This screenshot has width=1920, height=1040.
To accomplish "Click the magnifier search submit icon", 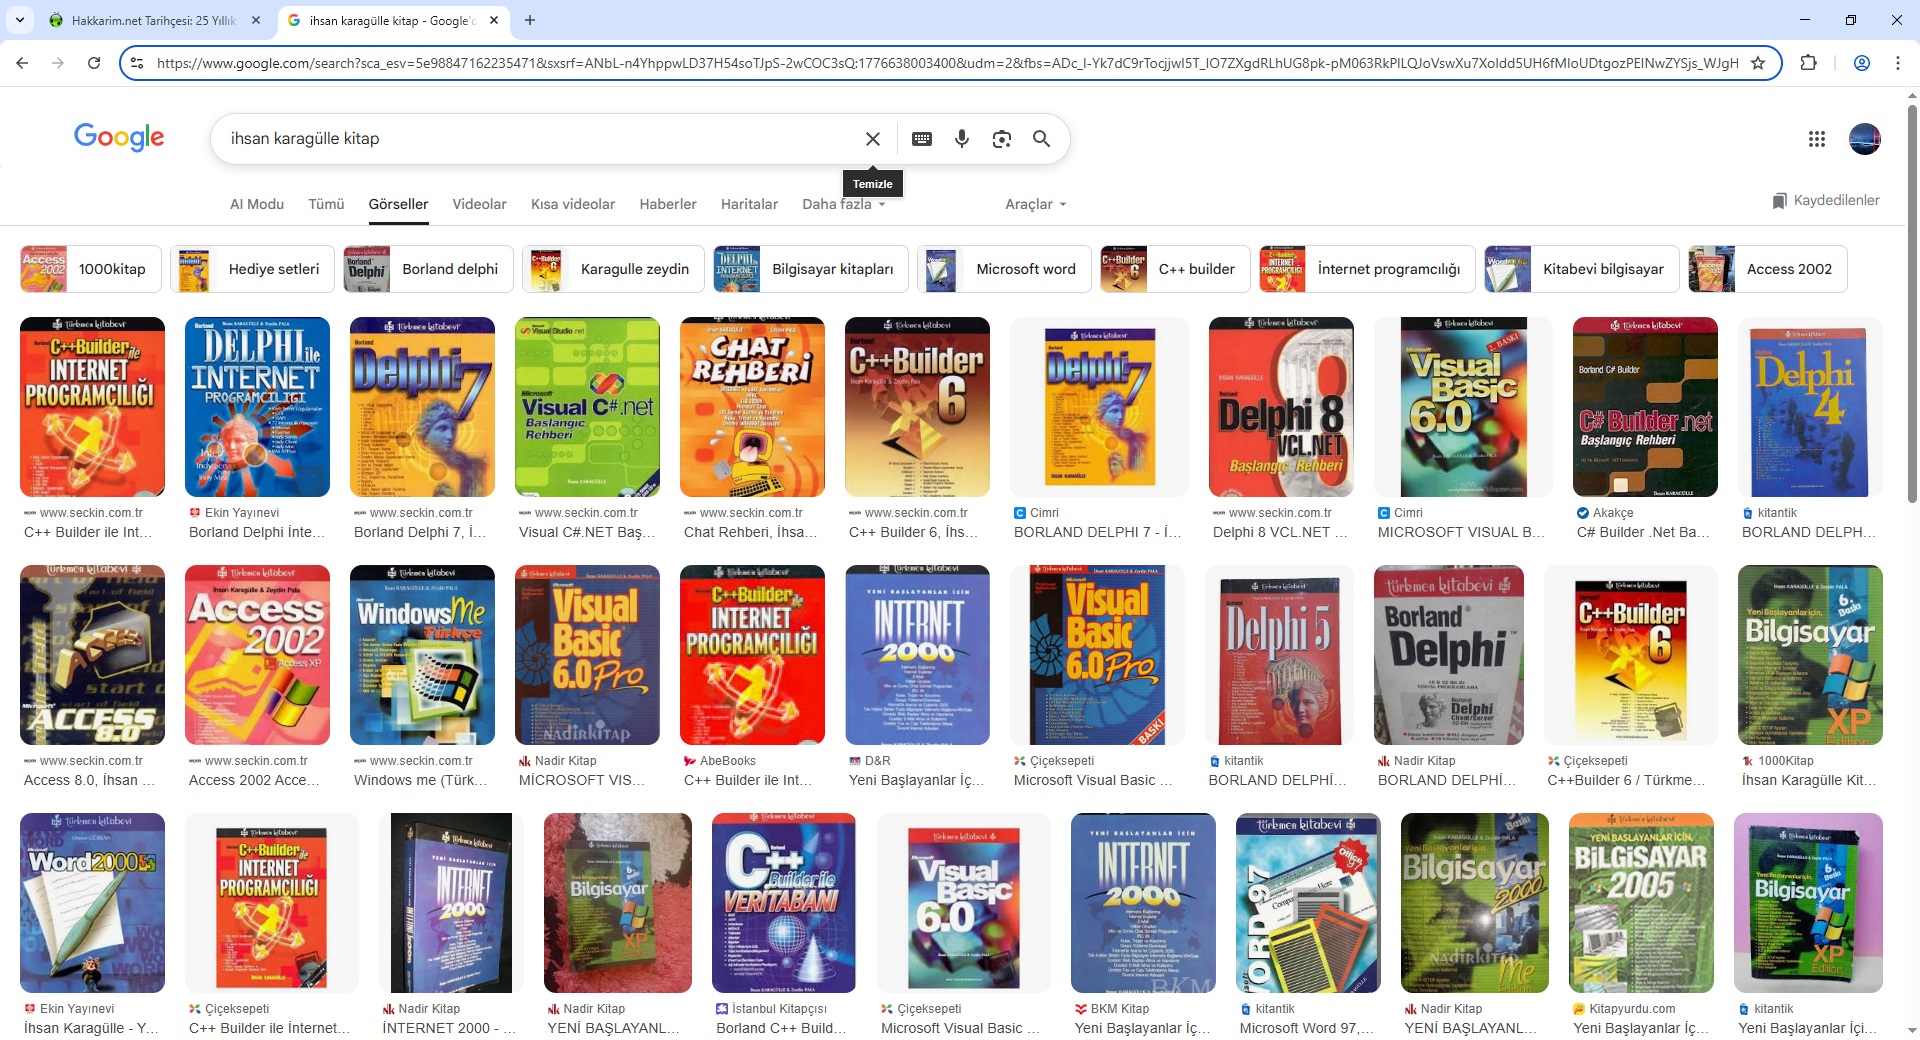I will [x=1041, y=139].
